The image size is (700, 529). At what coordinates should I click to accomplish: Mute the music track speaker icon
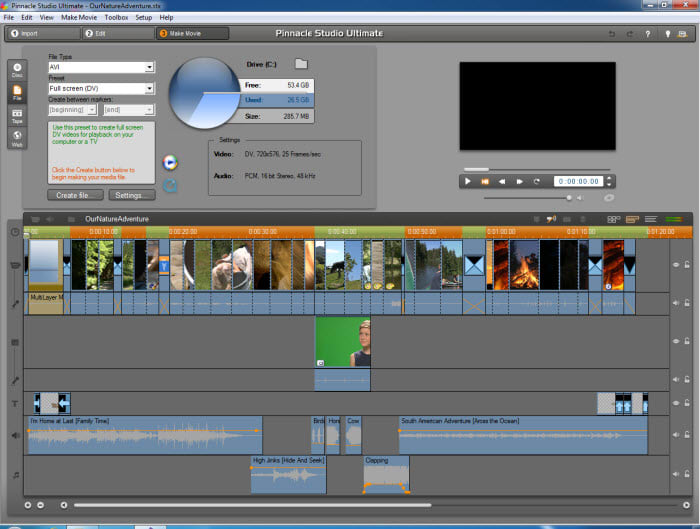tap(676, 474)
